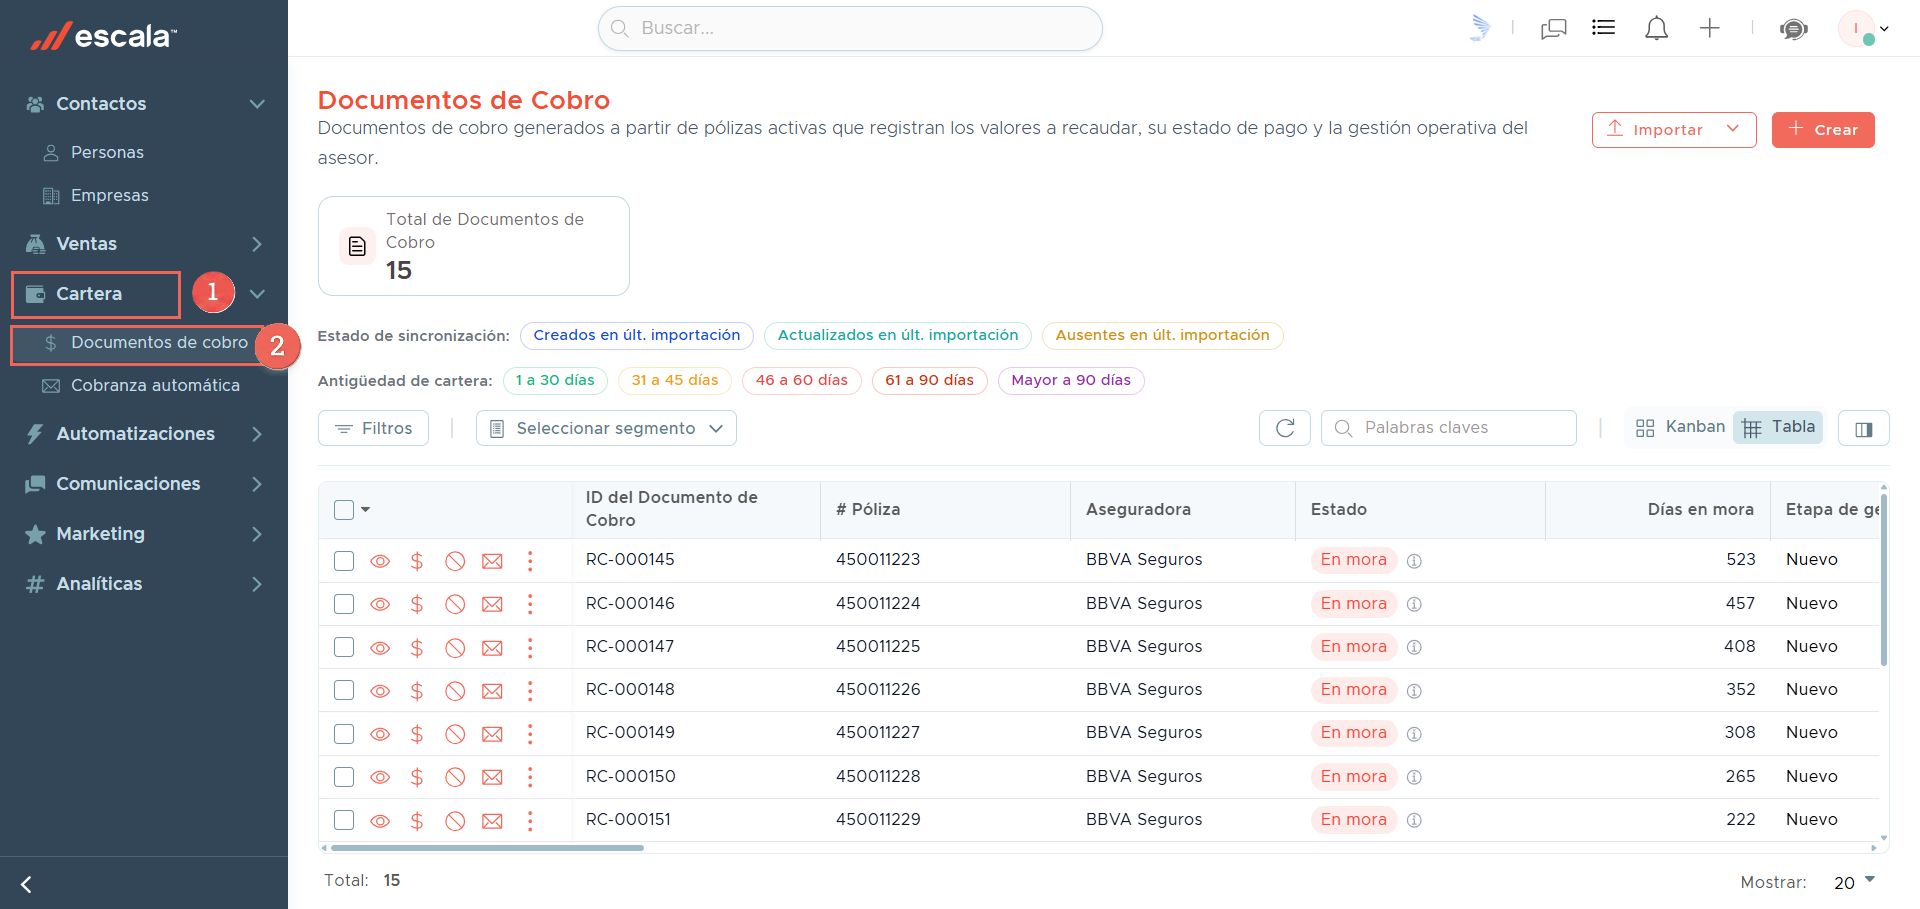This screenshot has width=1920, height=909.
Task: Switch to Kanban view
Action: pos(1680,427)
